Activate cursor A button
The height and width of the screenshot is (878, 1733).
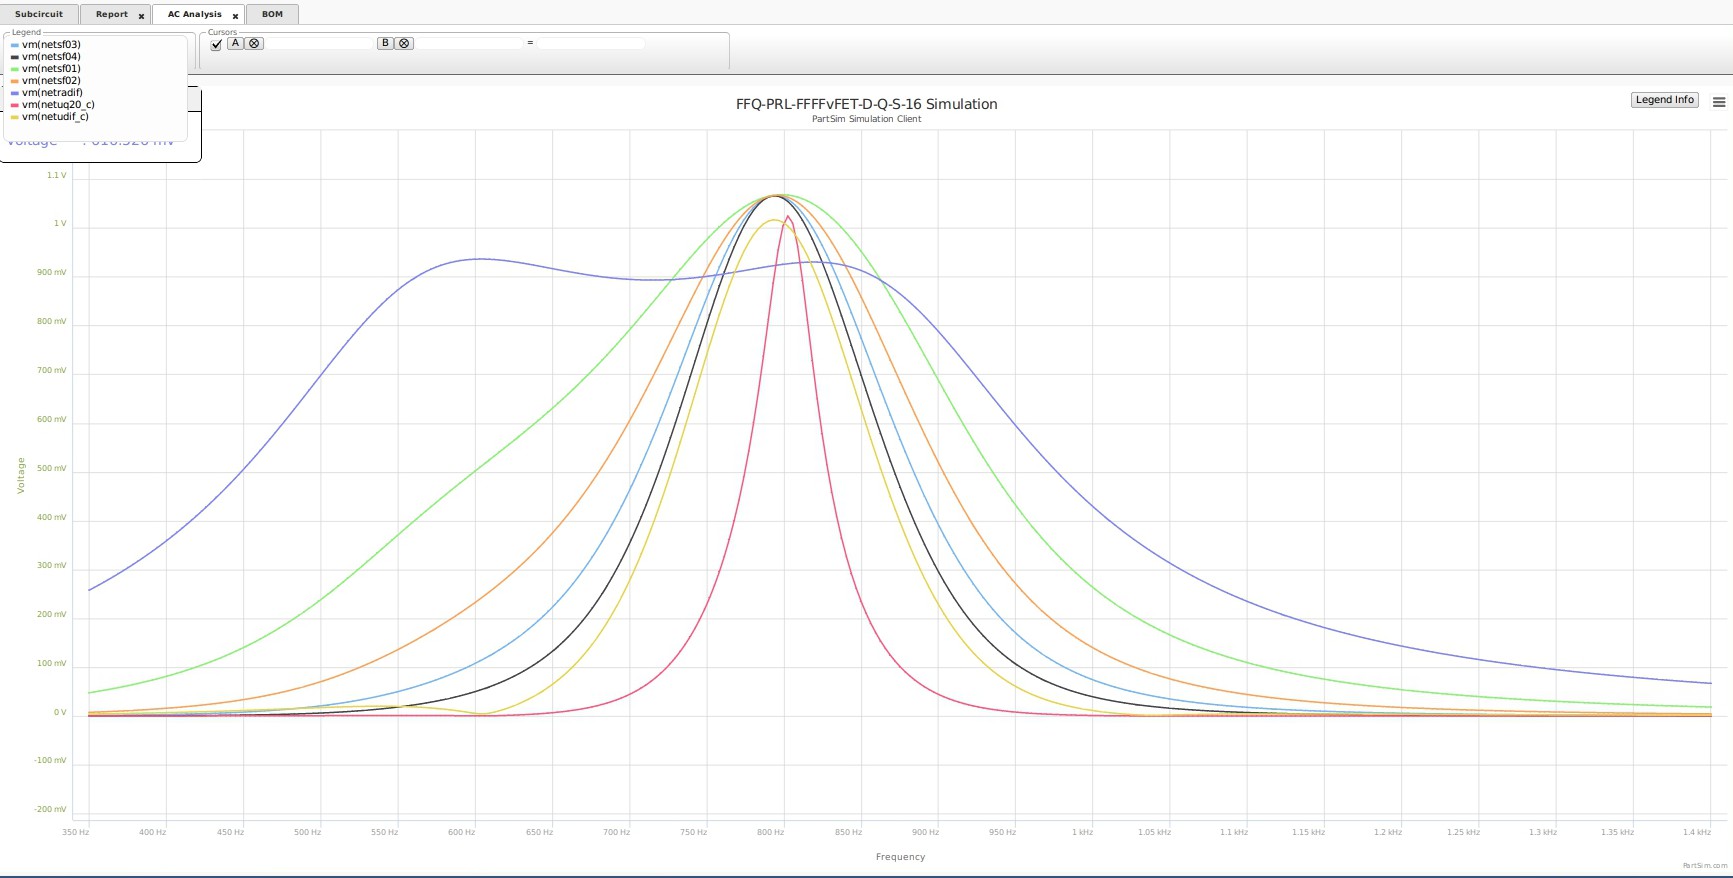[235, 43]
